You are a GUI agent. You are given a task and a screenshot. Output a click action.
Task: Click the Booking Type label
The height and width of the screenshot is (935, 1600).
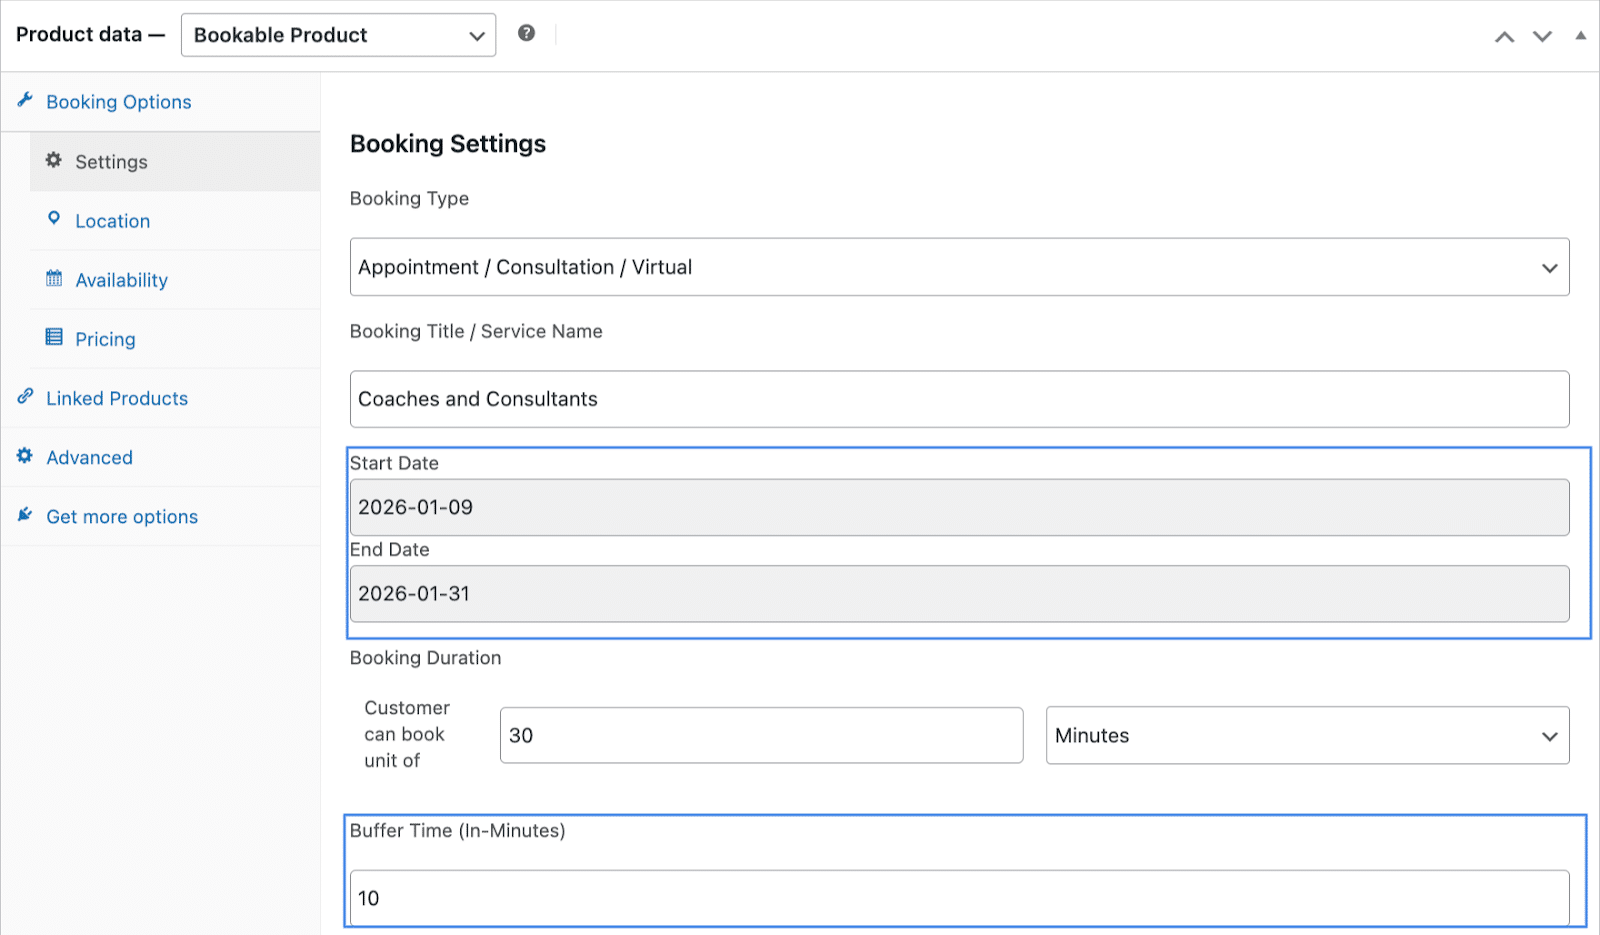[409, 199]
